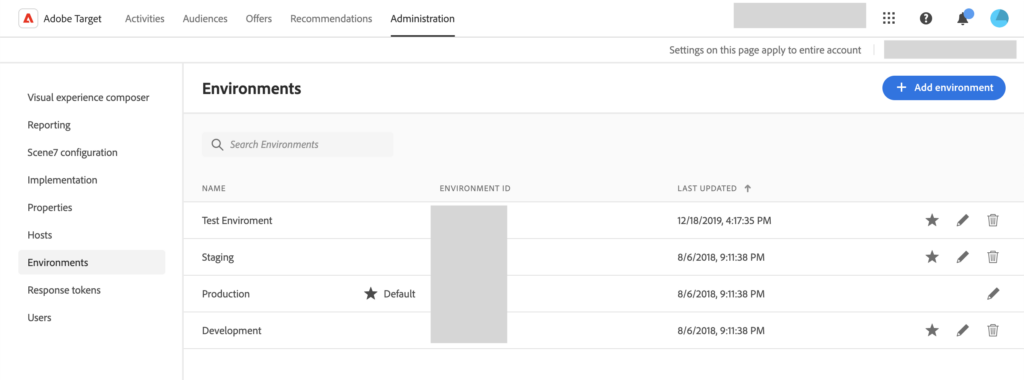Viewport: 1024px width, 380px height.
Task: Edit Development with the pencil icon
Action: click(x=963, y=330)
